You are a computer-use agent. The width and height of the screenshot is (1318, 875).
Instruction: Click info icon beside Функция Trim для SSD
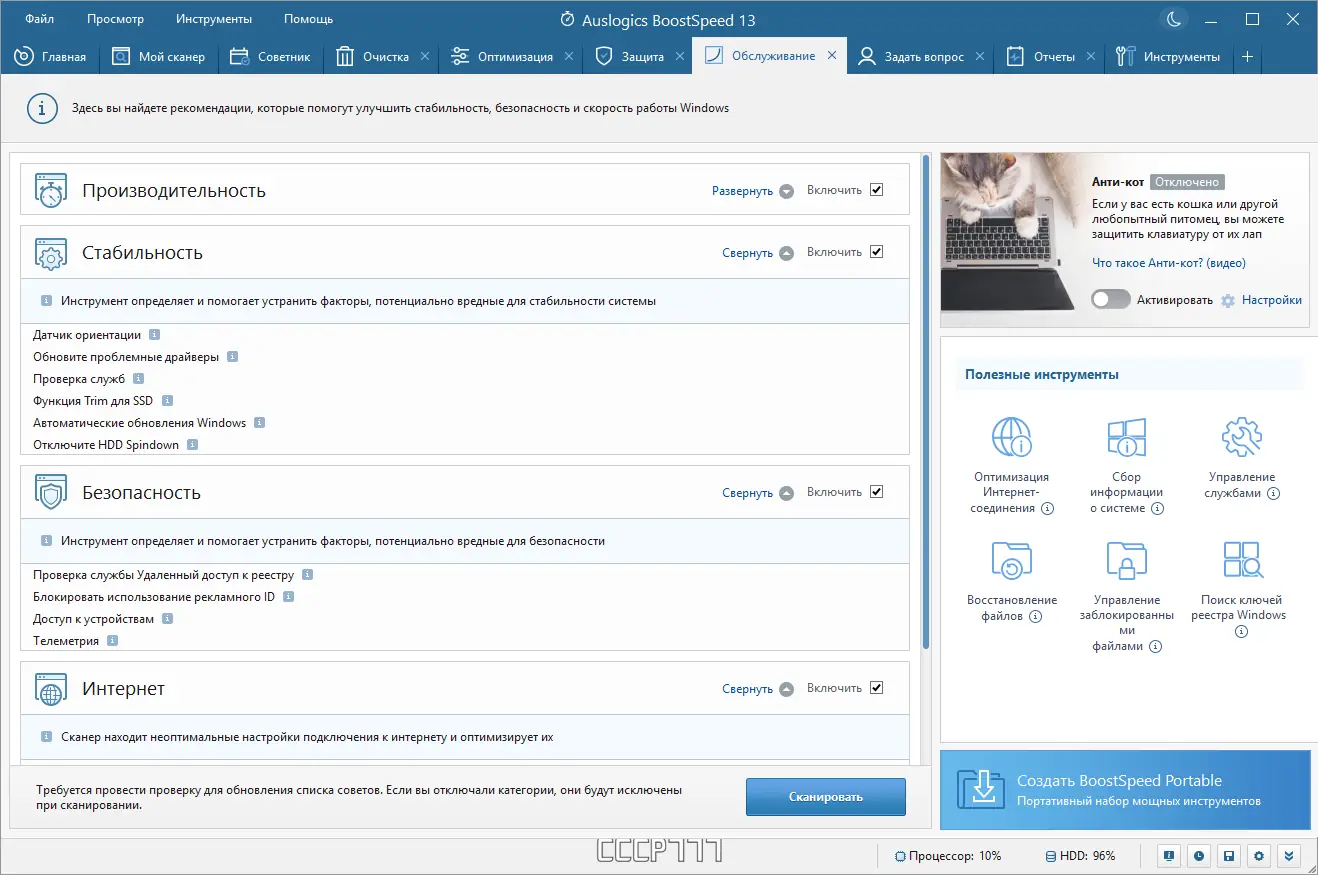pyautogui.click(x=168, y=401)
